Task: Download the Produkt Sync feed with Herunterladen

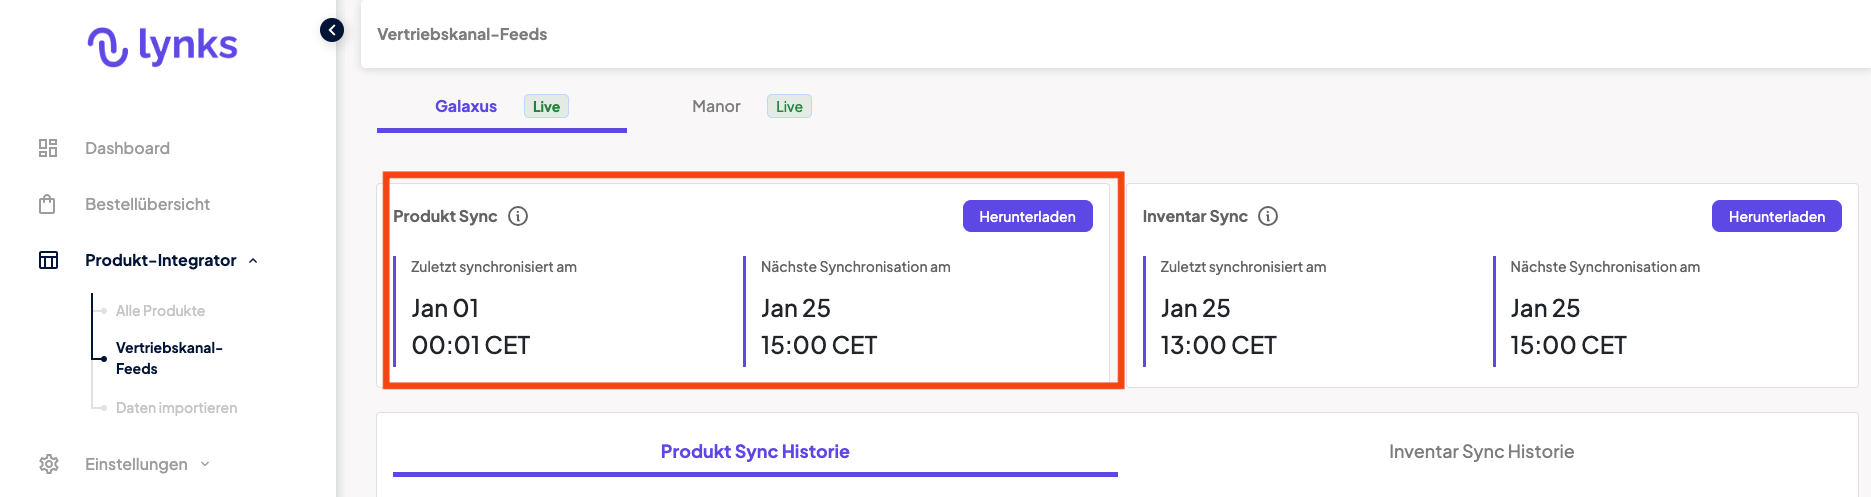Action: (1028, 216)
